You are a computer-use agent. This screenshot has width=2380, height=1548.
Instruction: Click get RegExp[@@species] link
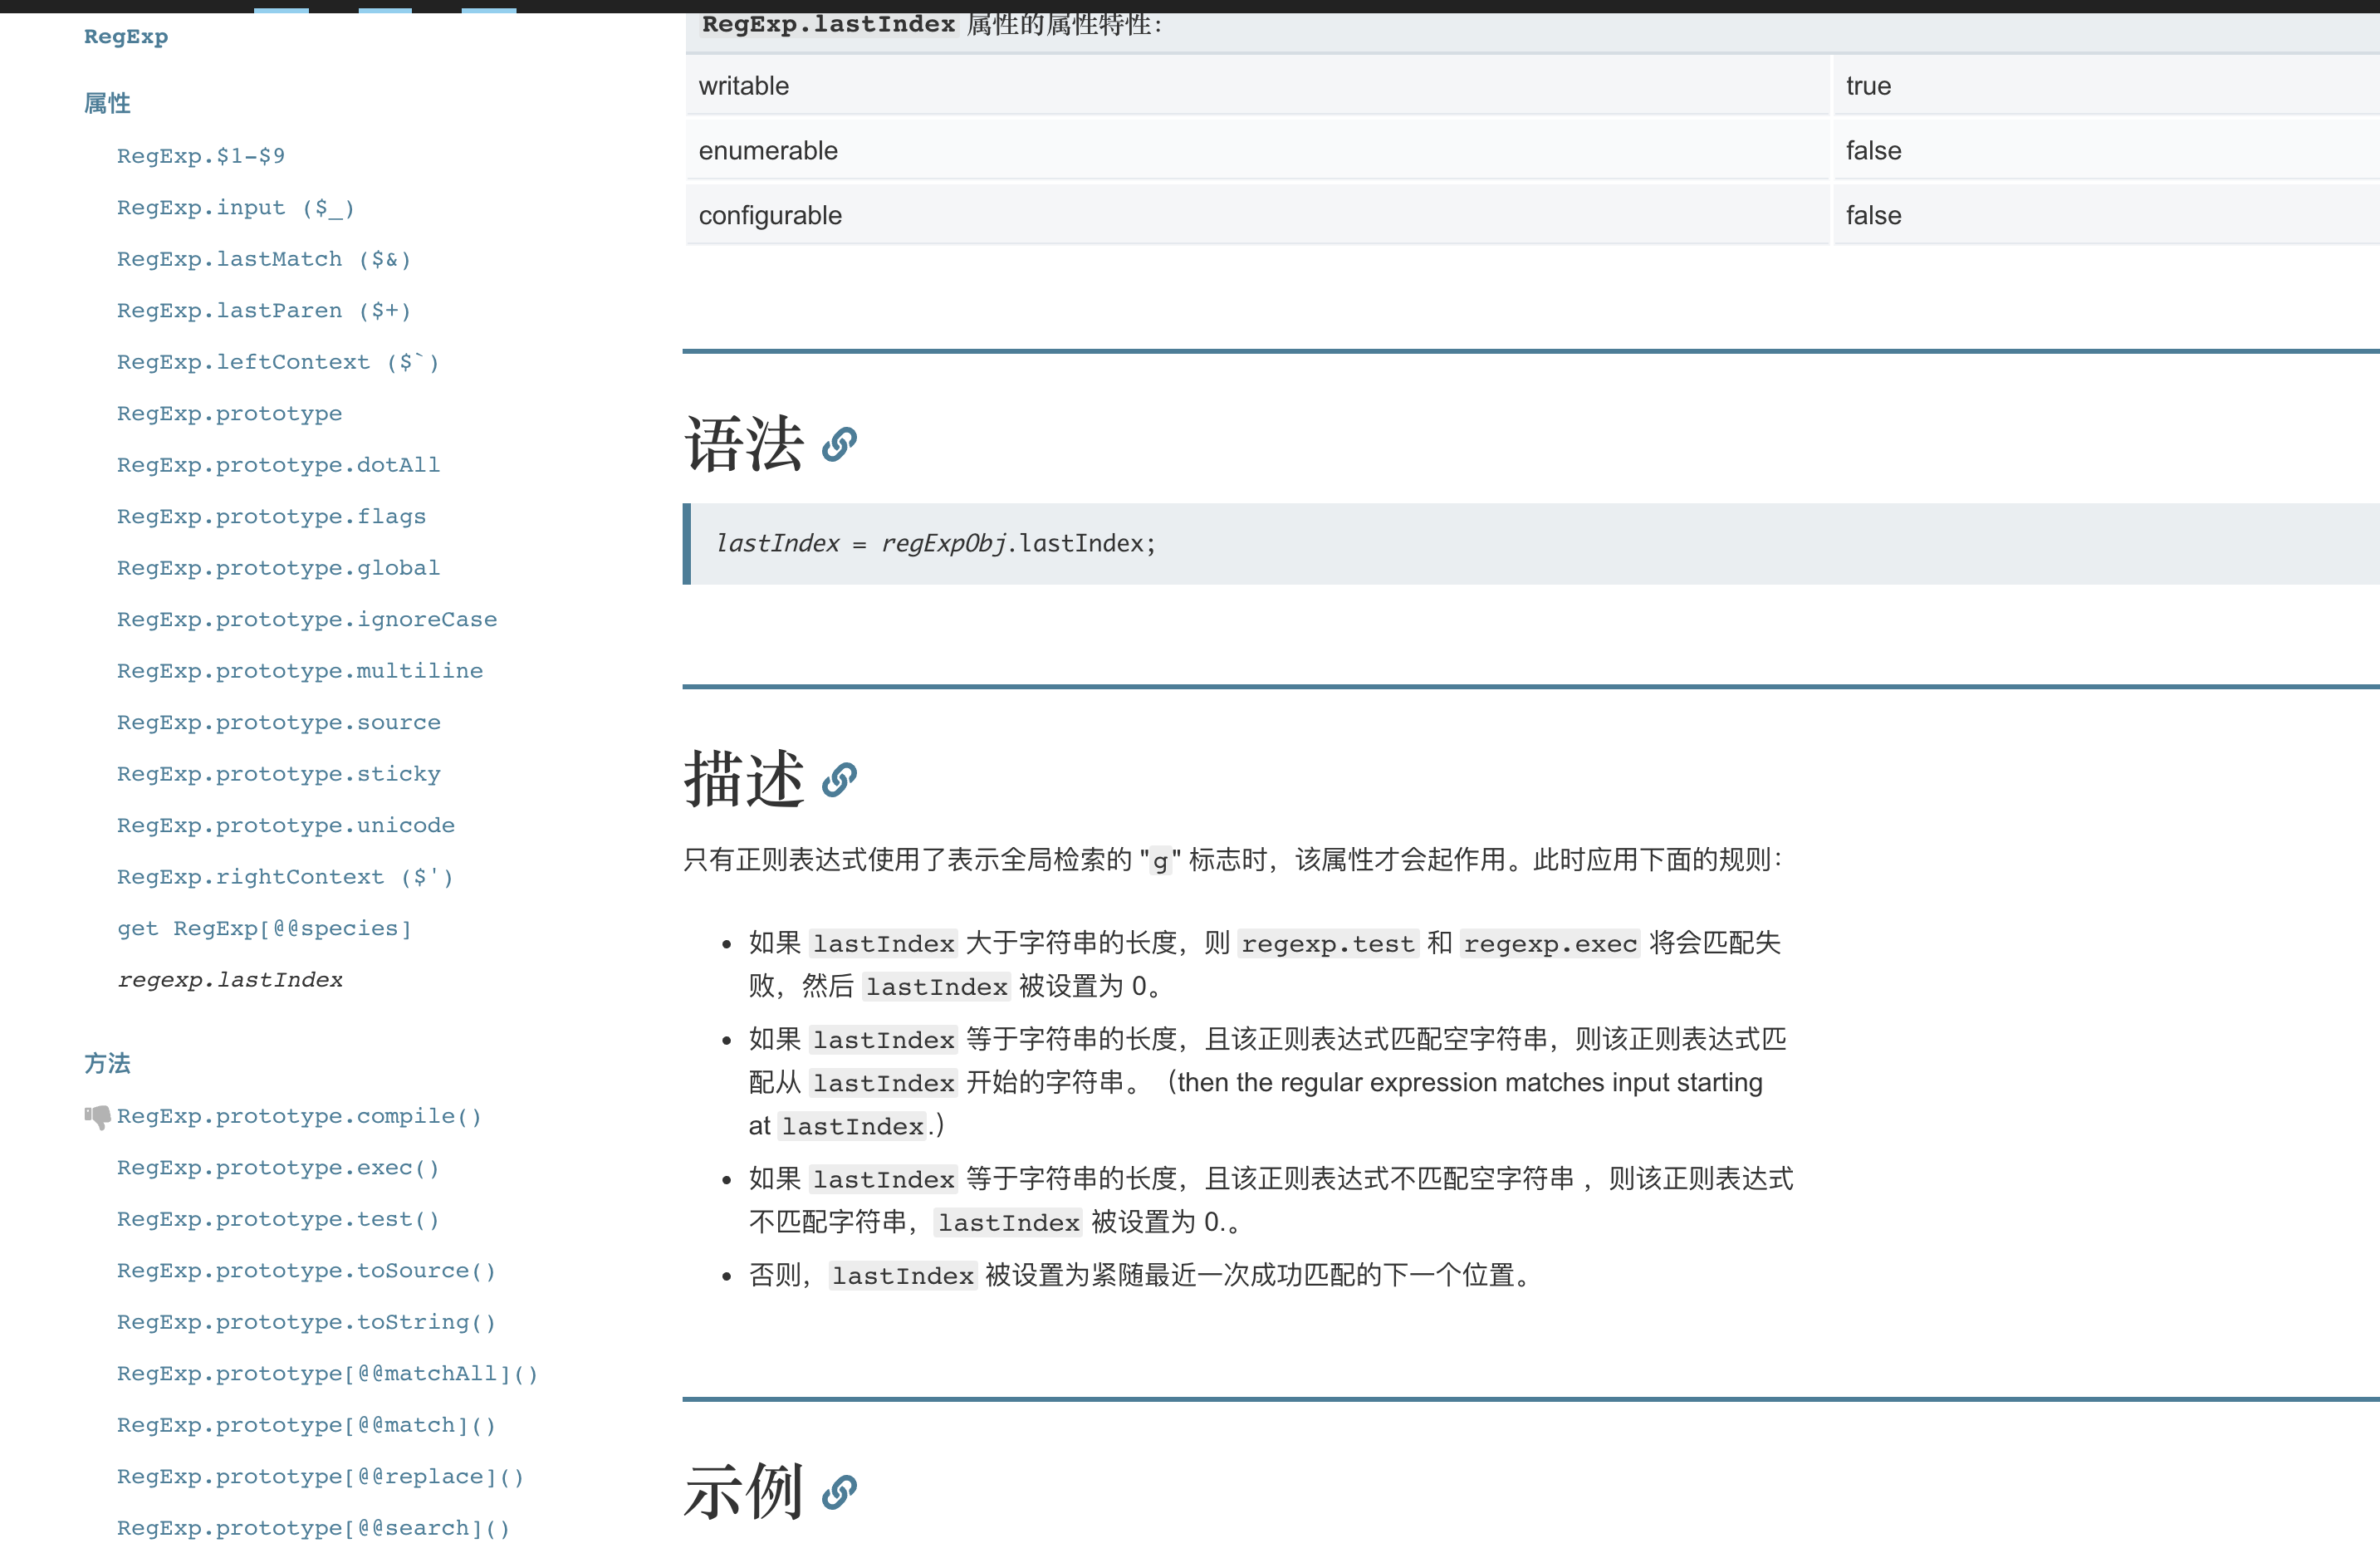click(x=264, y=929)
